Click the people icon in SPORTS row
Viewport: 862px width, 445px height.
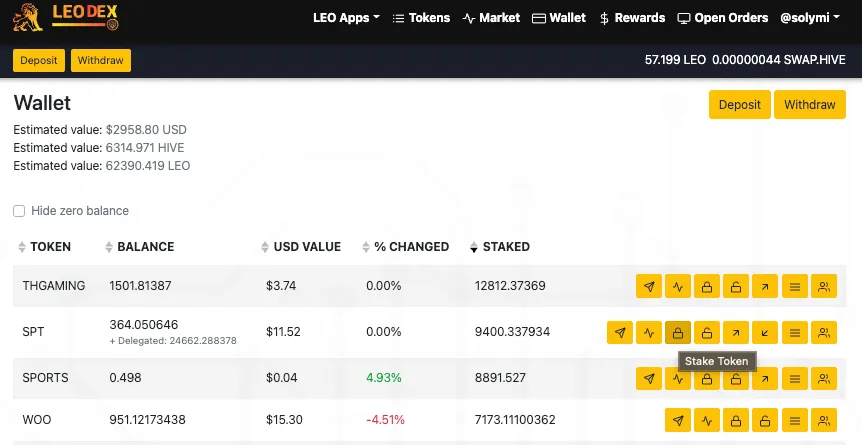[824, 378]
